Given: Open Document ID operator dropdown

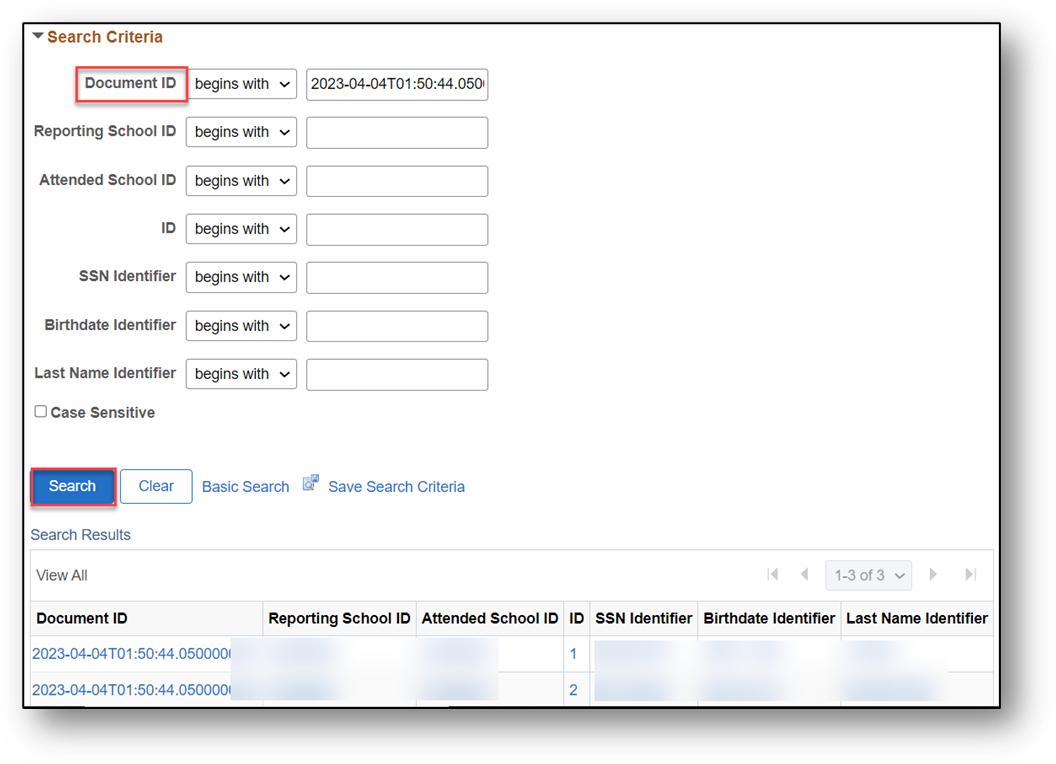Looking at the screenshot, I should point(241,84).
